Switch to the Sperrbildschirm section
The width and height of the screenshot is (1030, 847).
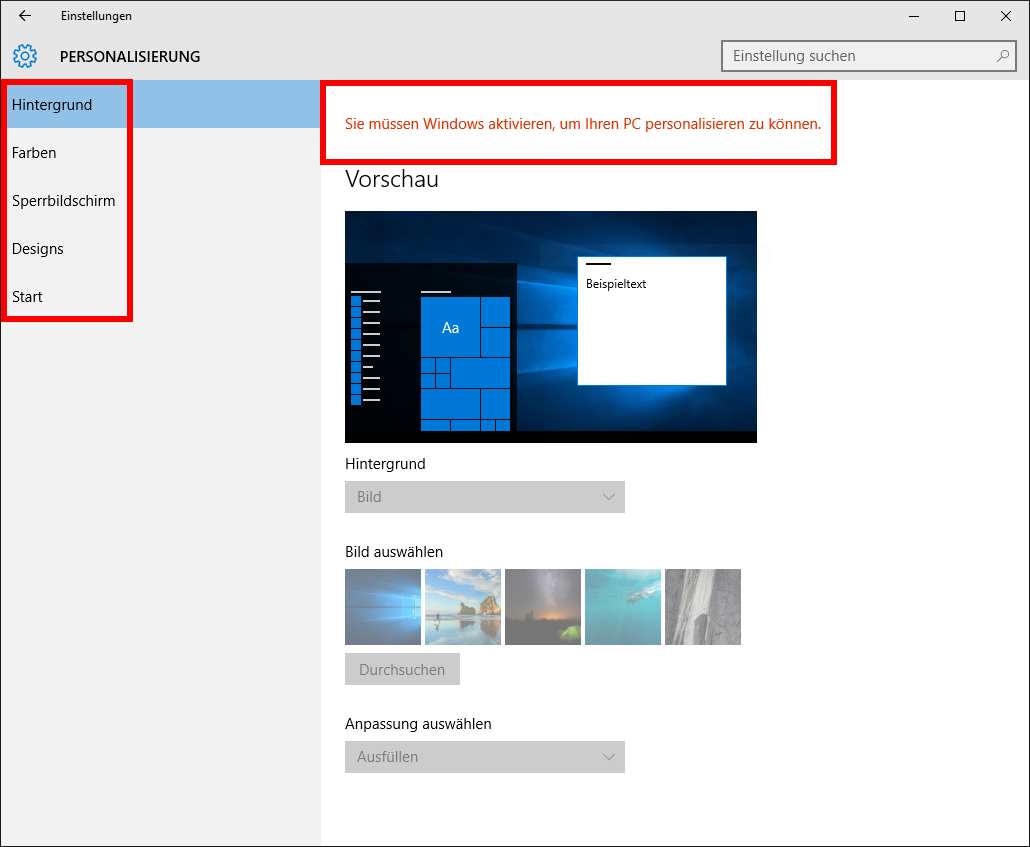[x=160, y=200]
